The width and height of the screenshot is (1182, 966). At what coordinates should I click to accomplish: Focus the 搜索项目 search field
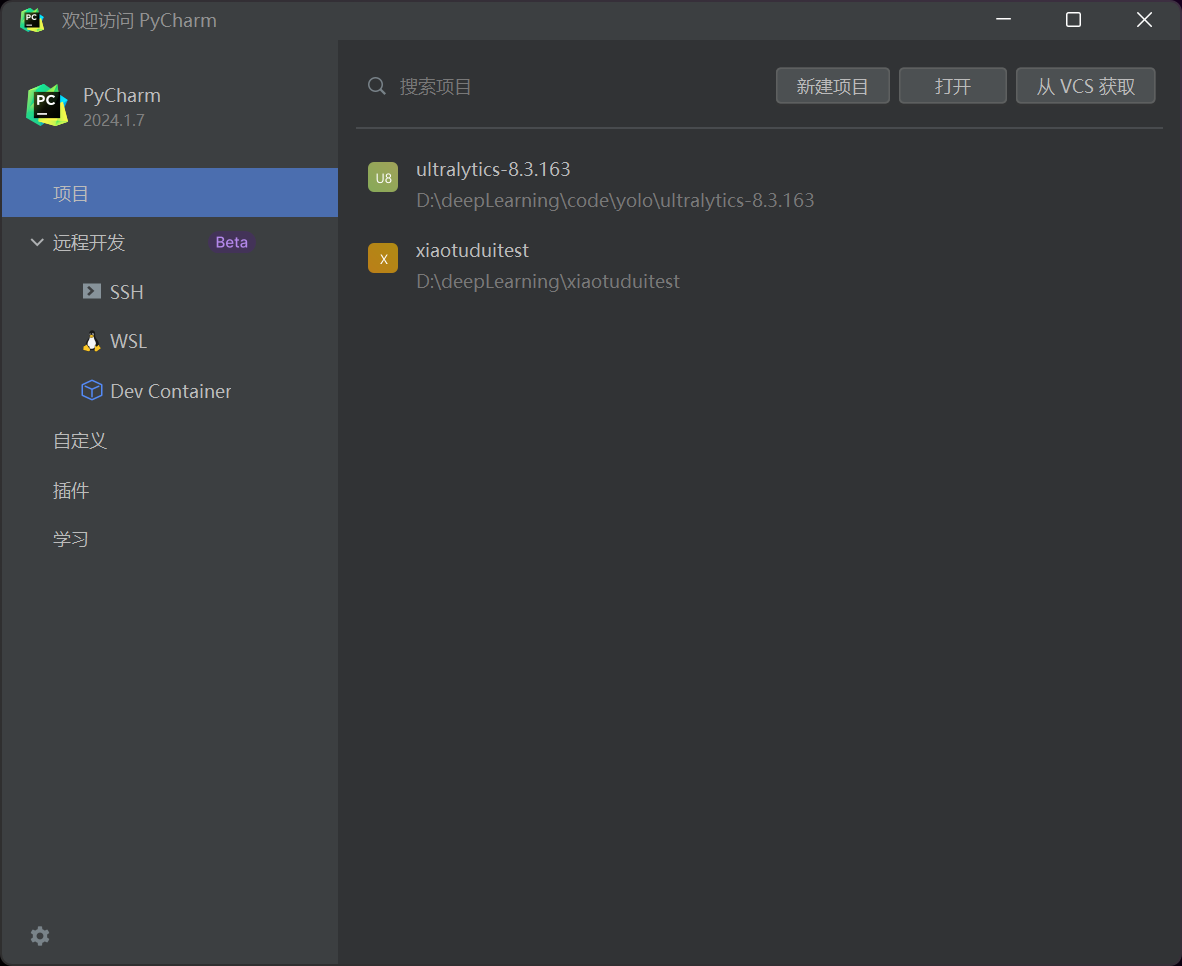[x=565, y=86]
